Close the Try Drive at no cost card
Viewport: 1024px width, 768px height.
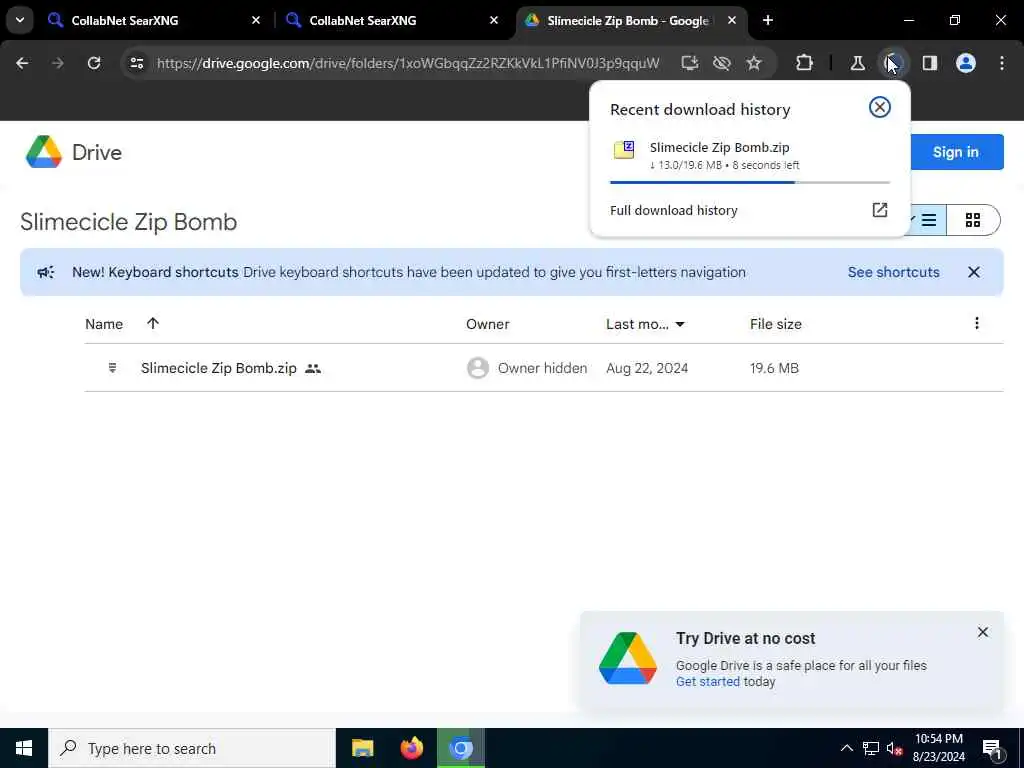pos(983,632)
